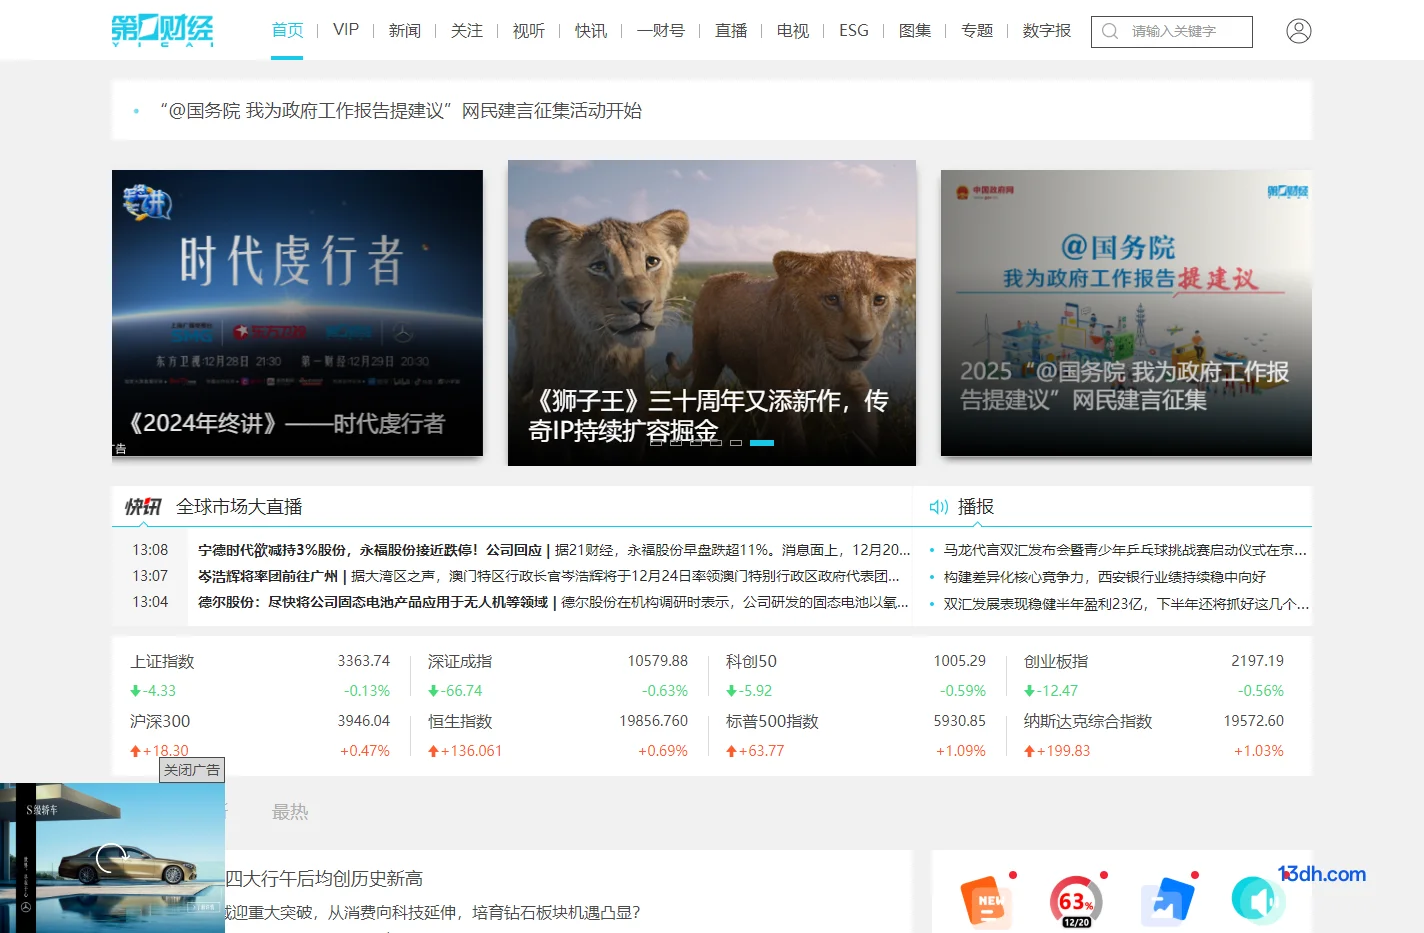Open the 快讯 flash news menu
This screenshot has width=1424, height=933.
click(x=591, y=30)
